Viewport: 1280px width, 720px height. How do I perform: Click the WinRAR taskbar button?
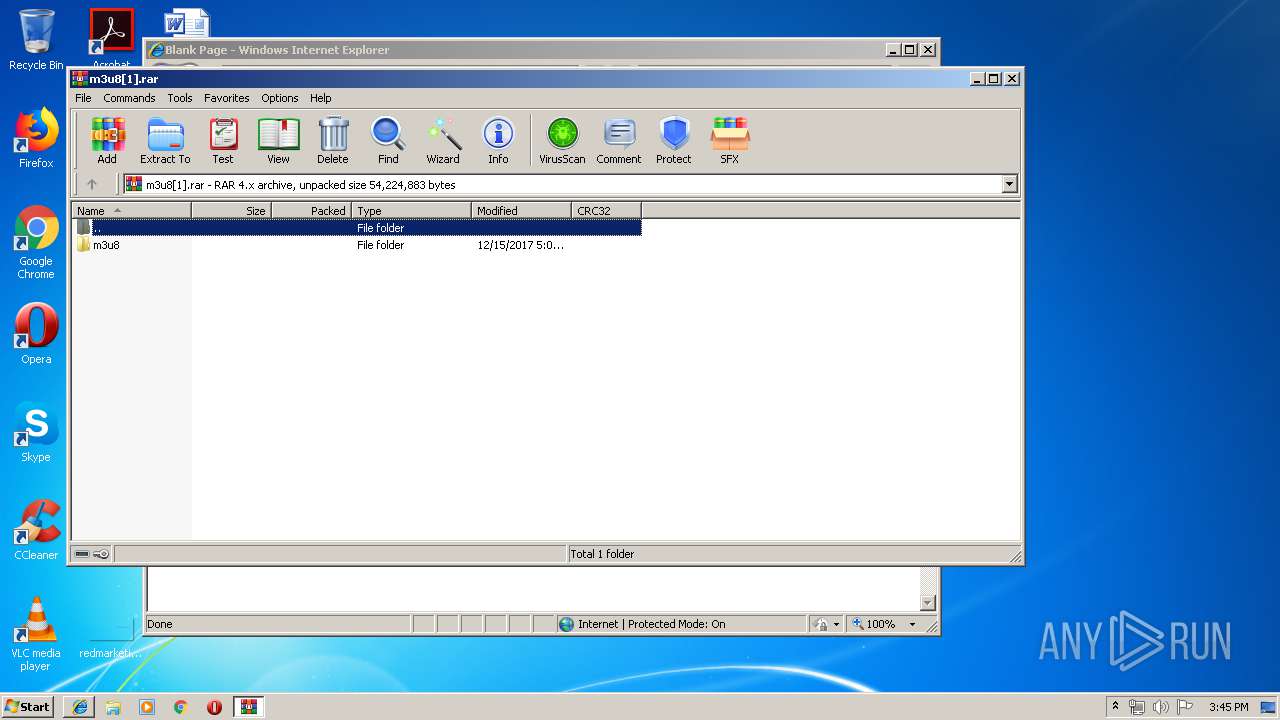pyautogui.click(x=249, y=707)
